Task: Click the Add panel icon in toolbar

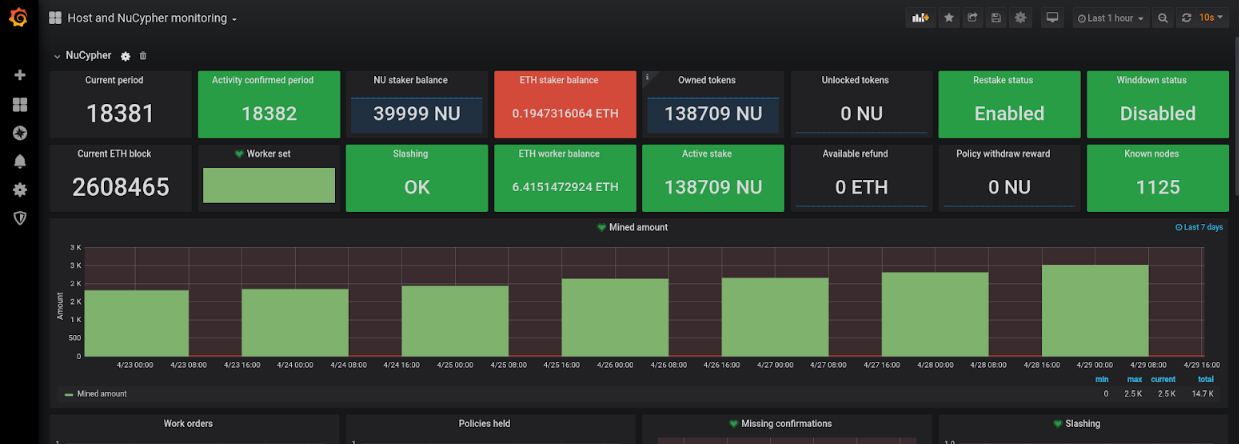Action: pyautogui.click(x=919, y=18)
